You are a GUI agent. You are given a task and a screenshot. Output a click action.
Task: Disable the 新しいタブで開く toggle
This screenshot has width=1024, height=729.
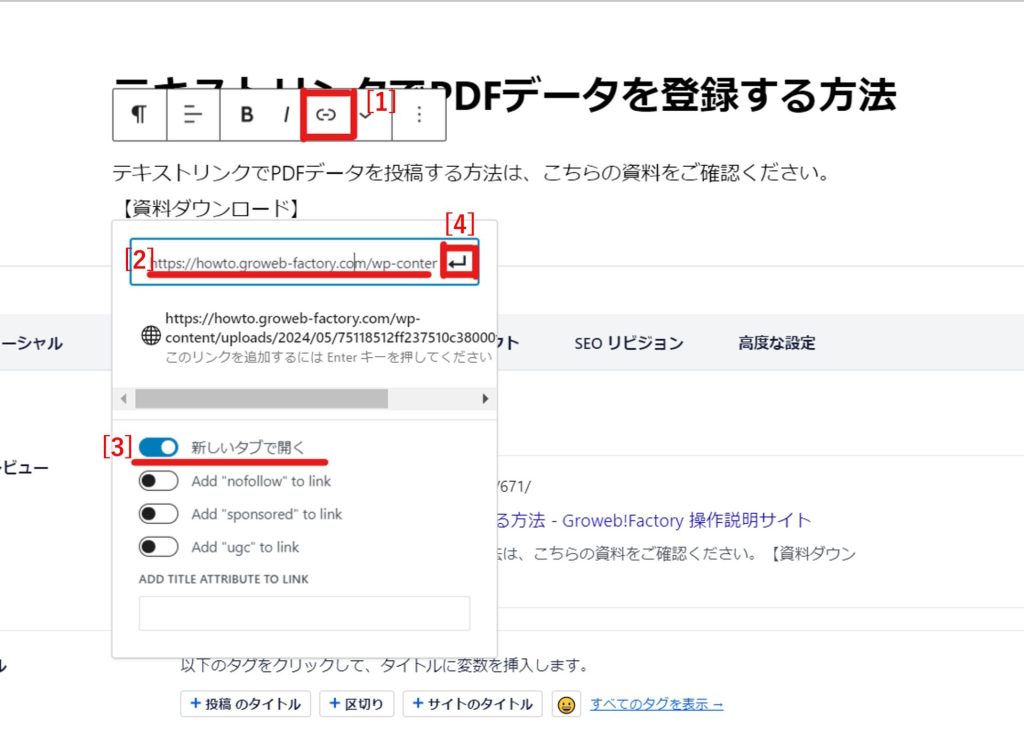pos(159,448)
